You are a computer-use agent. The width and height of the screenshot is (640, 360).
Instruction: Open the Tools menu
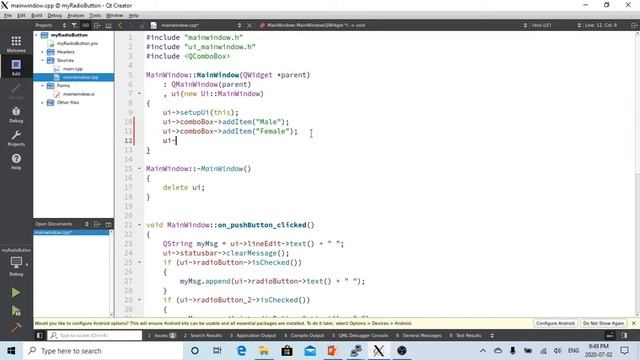click(x=95, y=16)
